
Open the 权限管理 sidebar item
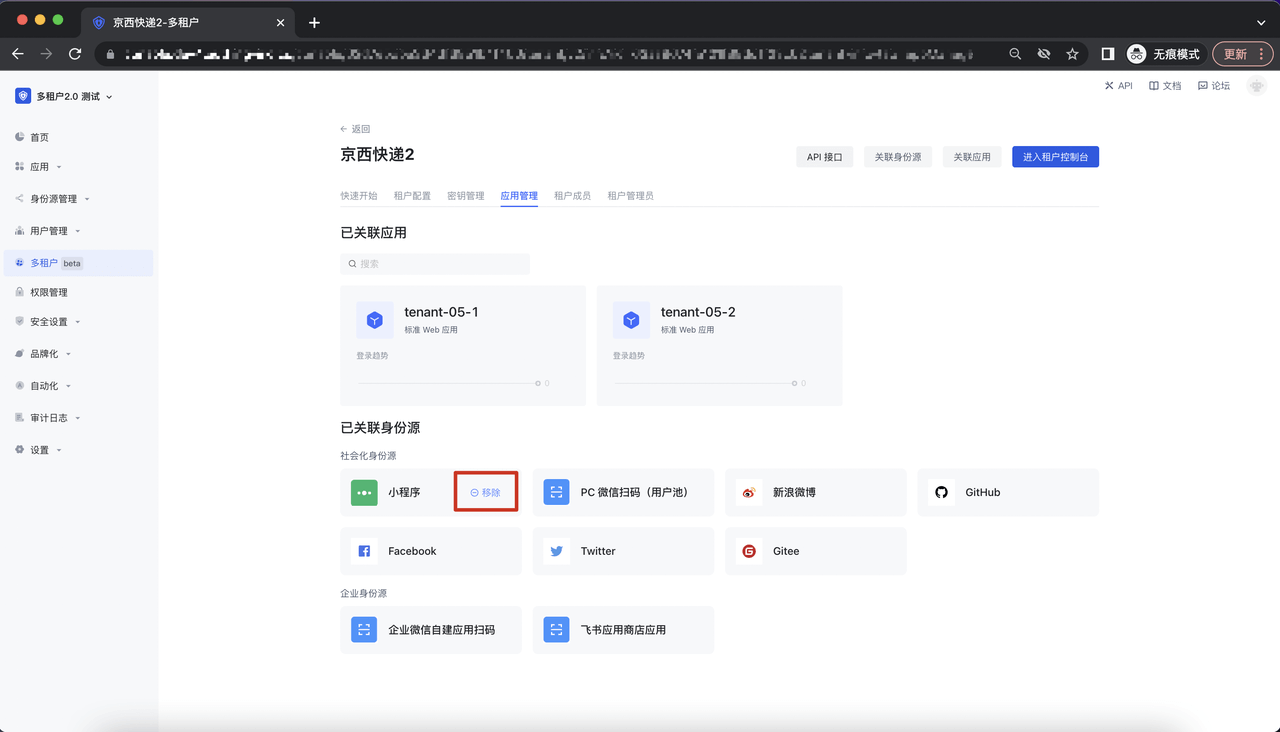click(48, 293)
